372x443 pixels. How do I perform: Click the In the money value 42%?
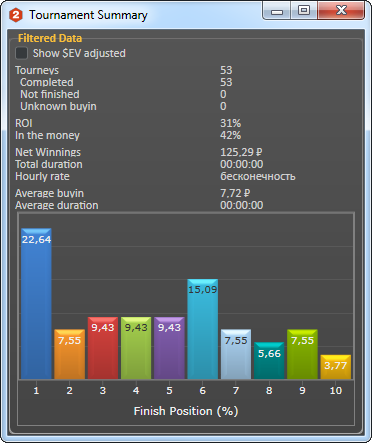tap(231, 135)
